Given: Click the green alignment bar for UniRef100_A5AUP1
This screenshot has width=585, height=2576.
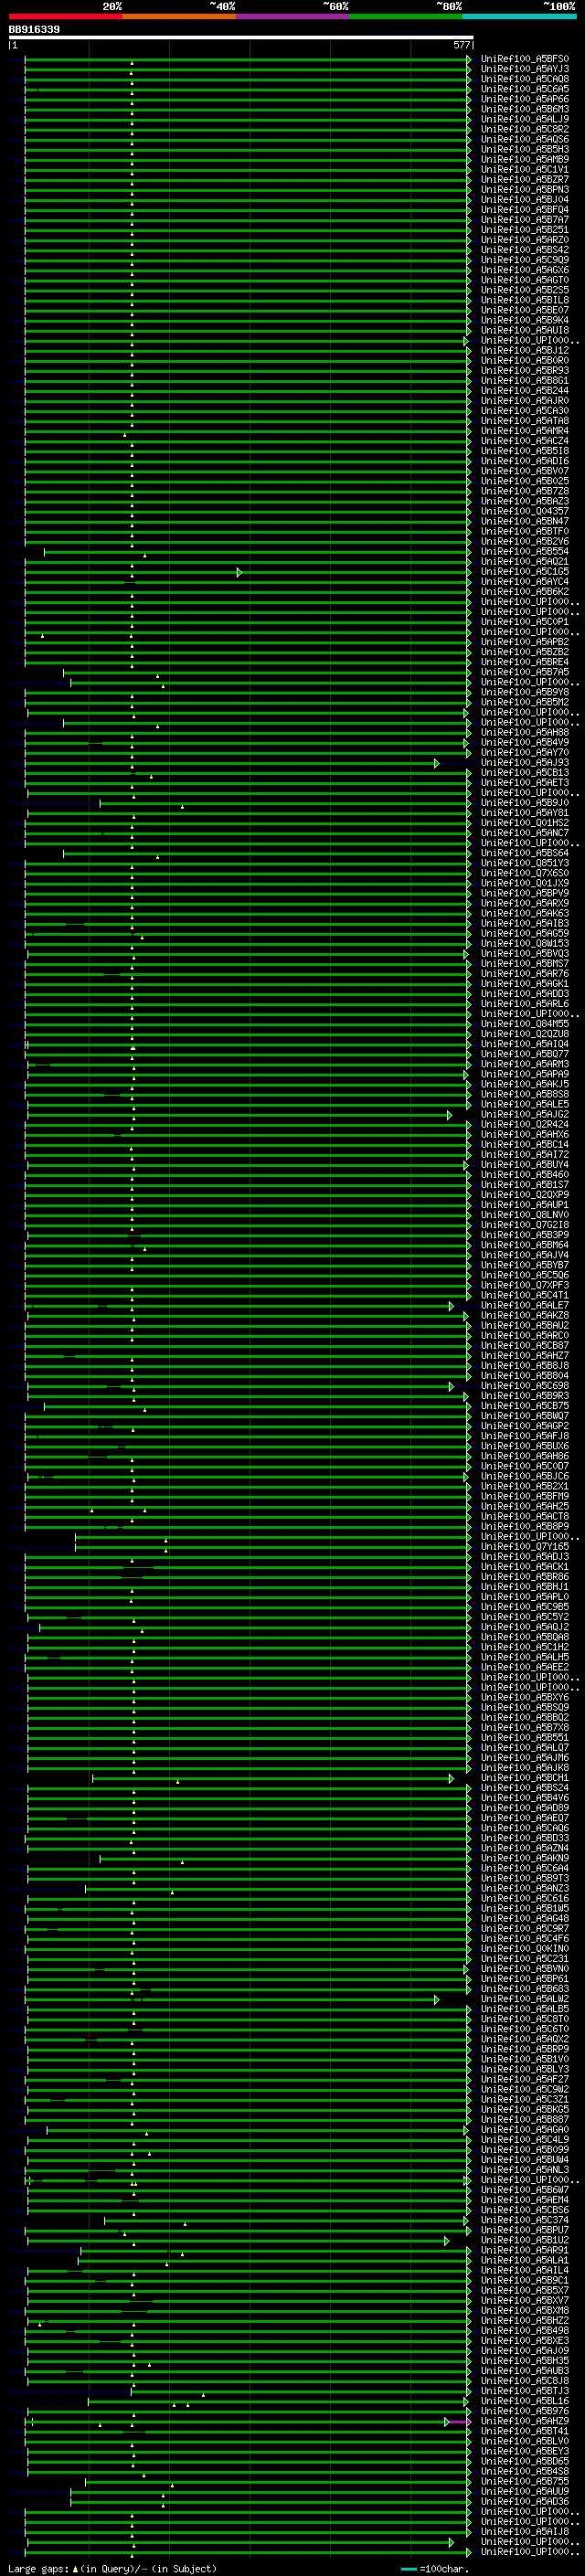Looking at the screenshot, I should [246, 1205].
